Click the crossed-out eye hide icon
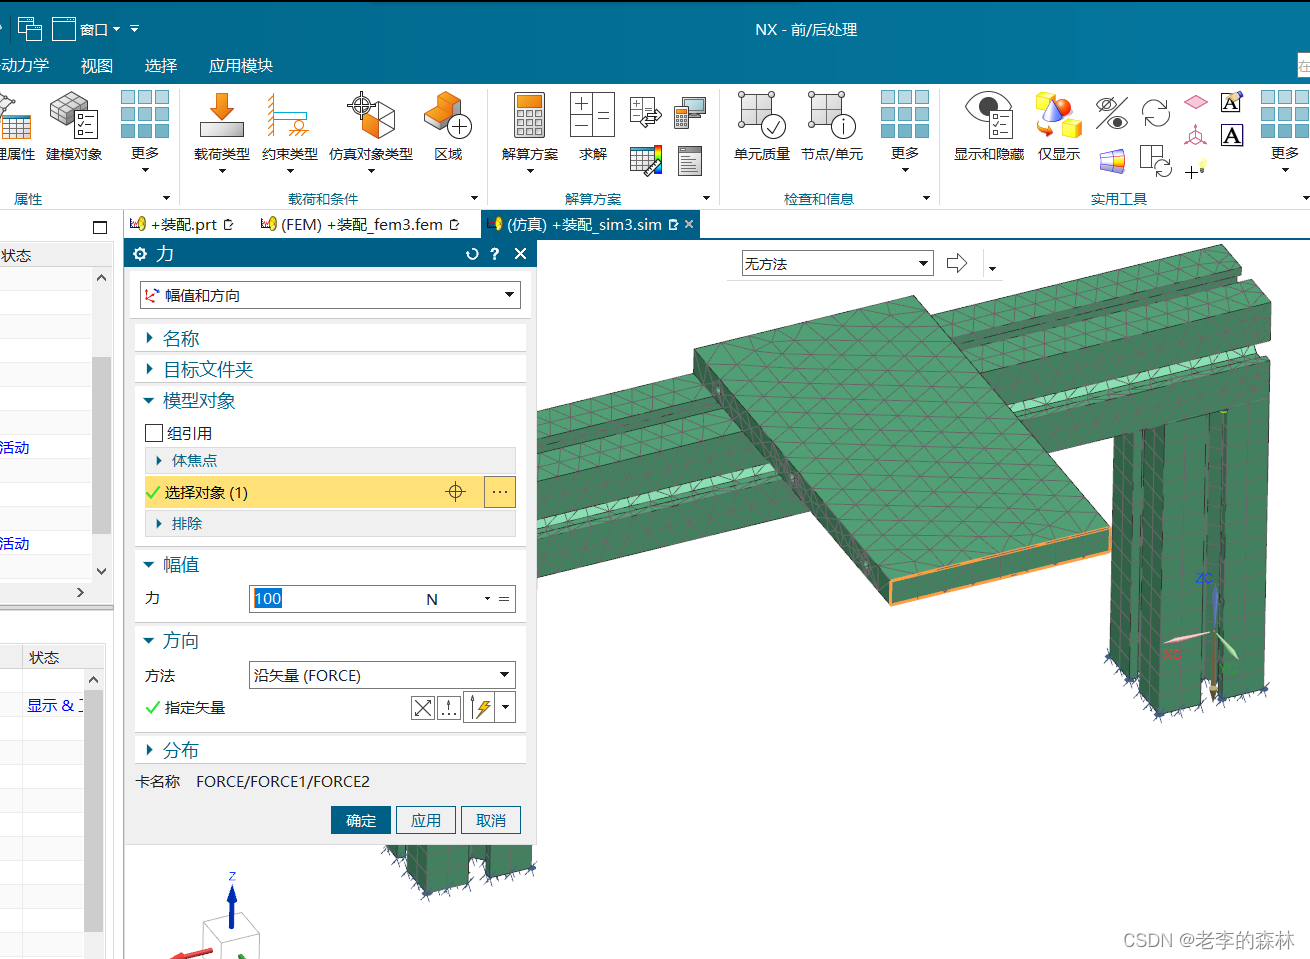Viewport: 1310px width, 959px height. [x=1111, y=113]
